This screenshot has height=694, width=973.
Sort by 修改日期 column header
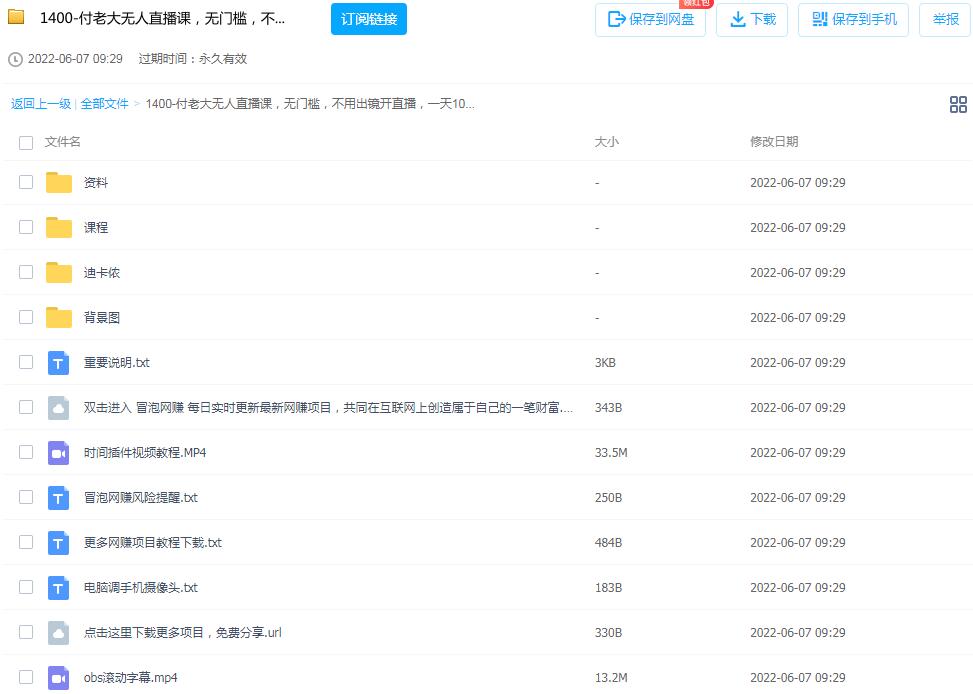tap(774, 142)
